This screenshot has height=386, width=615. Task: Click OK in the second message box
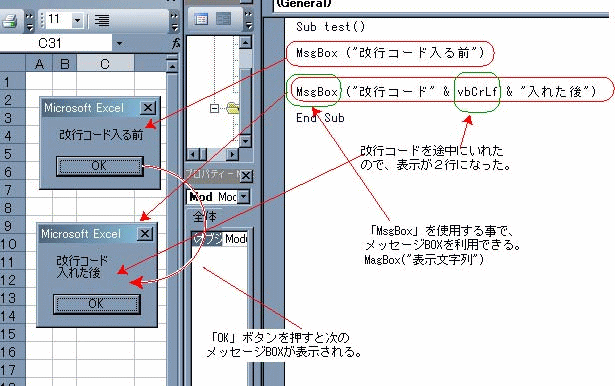[96, 304]
